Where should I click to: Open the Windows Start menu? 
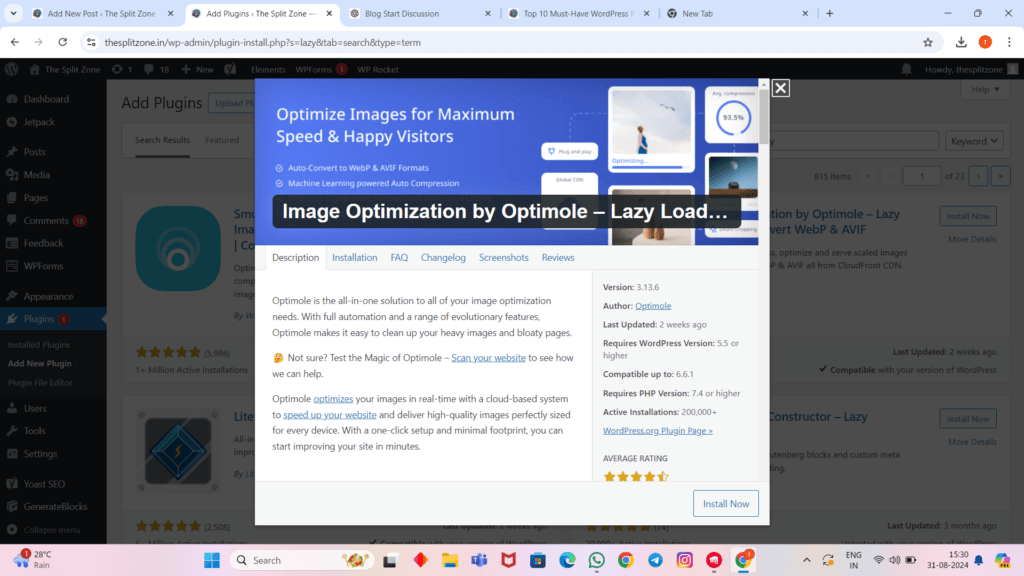[x=212, y=560]
